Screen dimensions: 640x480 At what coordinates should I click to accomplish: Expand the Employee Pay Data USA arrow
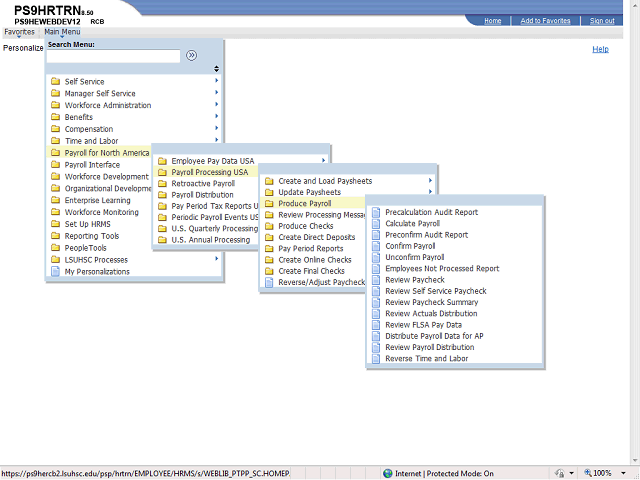(323, 160)
